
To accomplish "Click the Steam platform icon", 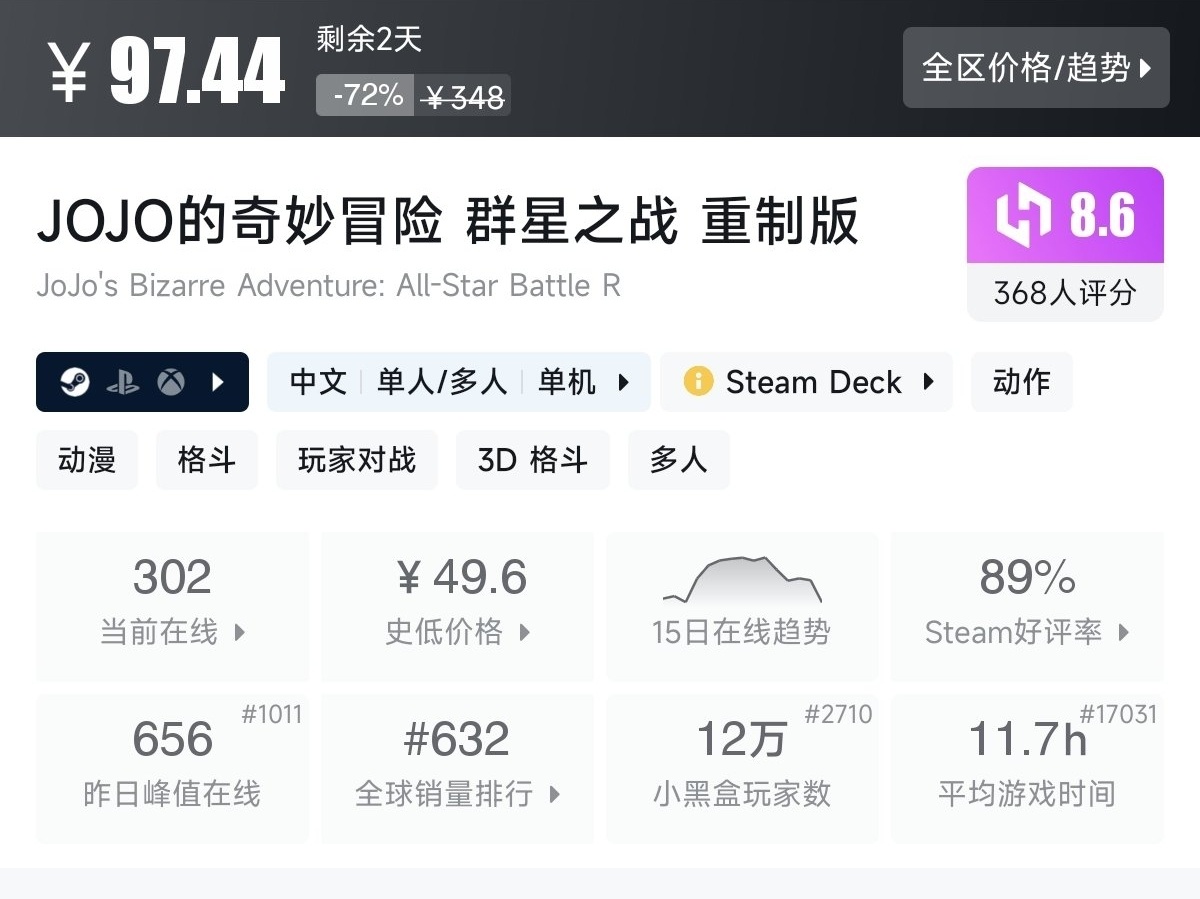I will (75, 382).
